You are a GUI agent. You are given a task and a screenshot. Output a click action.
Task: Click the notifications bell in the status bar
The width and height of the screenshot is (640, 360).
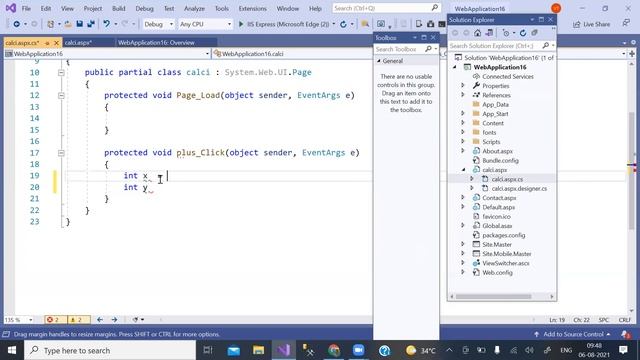tap(625, 334)
